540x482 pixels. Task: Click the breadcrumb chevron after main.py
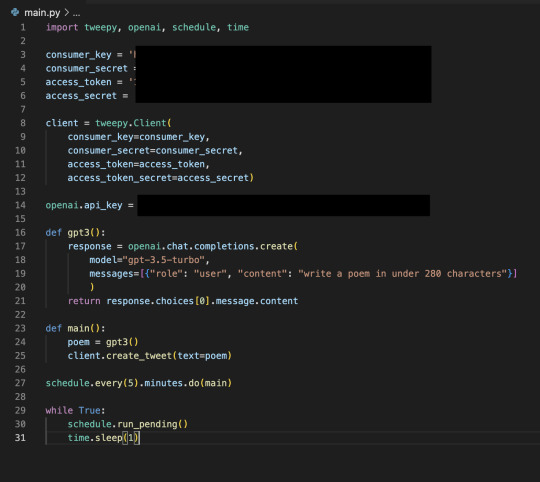click(x=67, y=13)
